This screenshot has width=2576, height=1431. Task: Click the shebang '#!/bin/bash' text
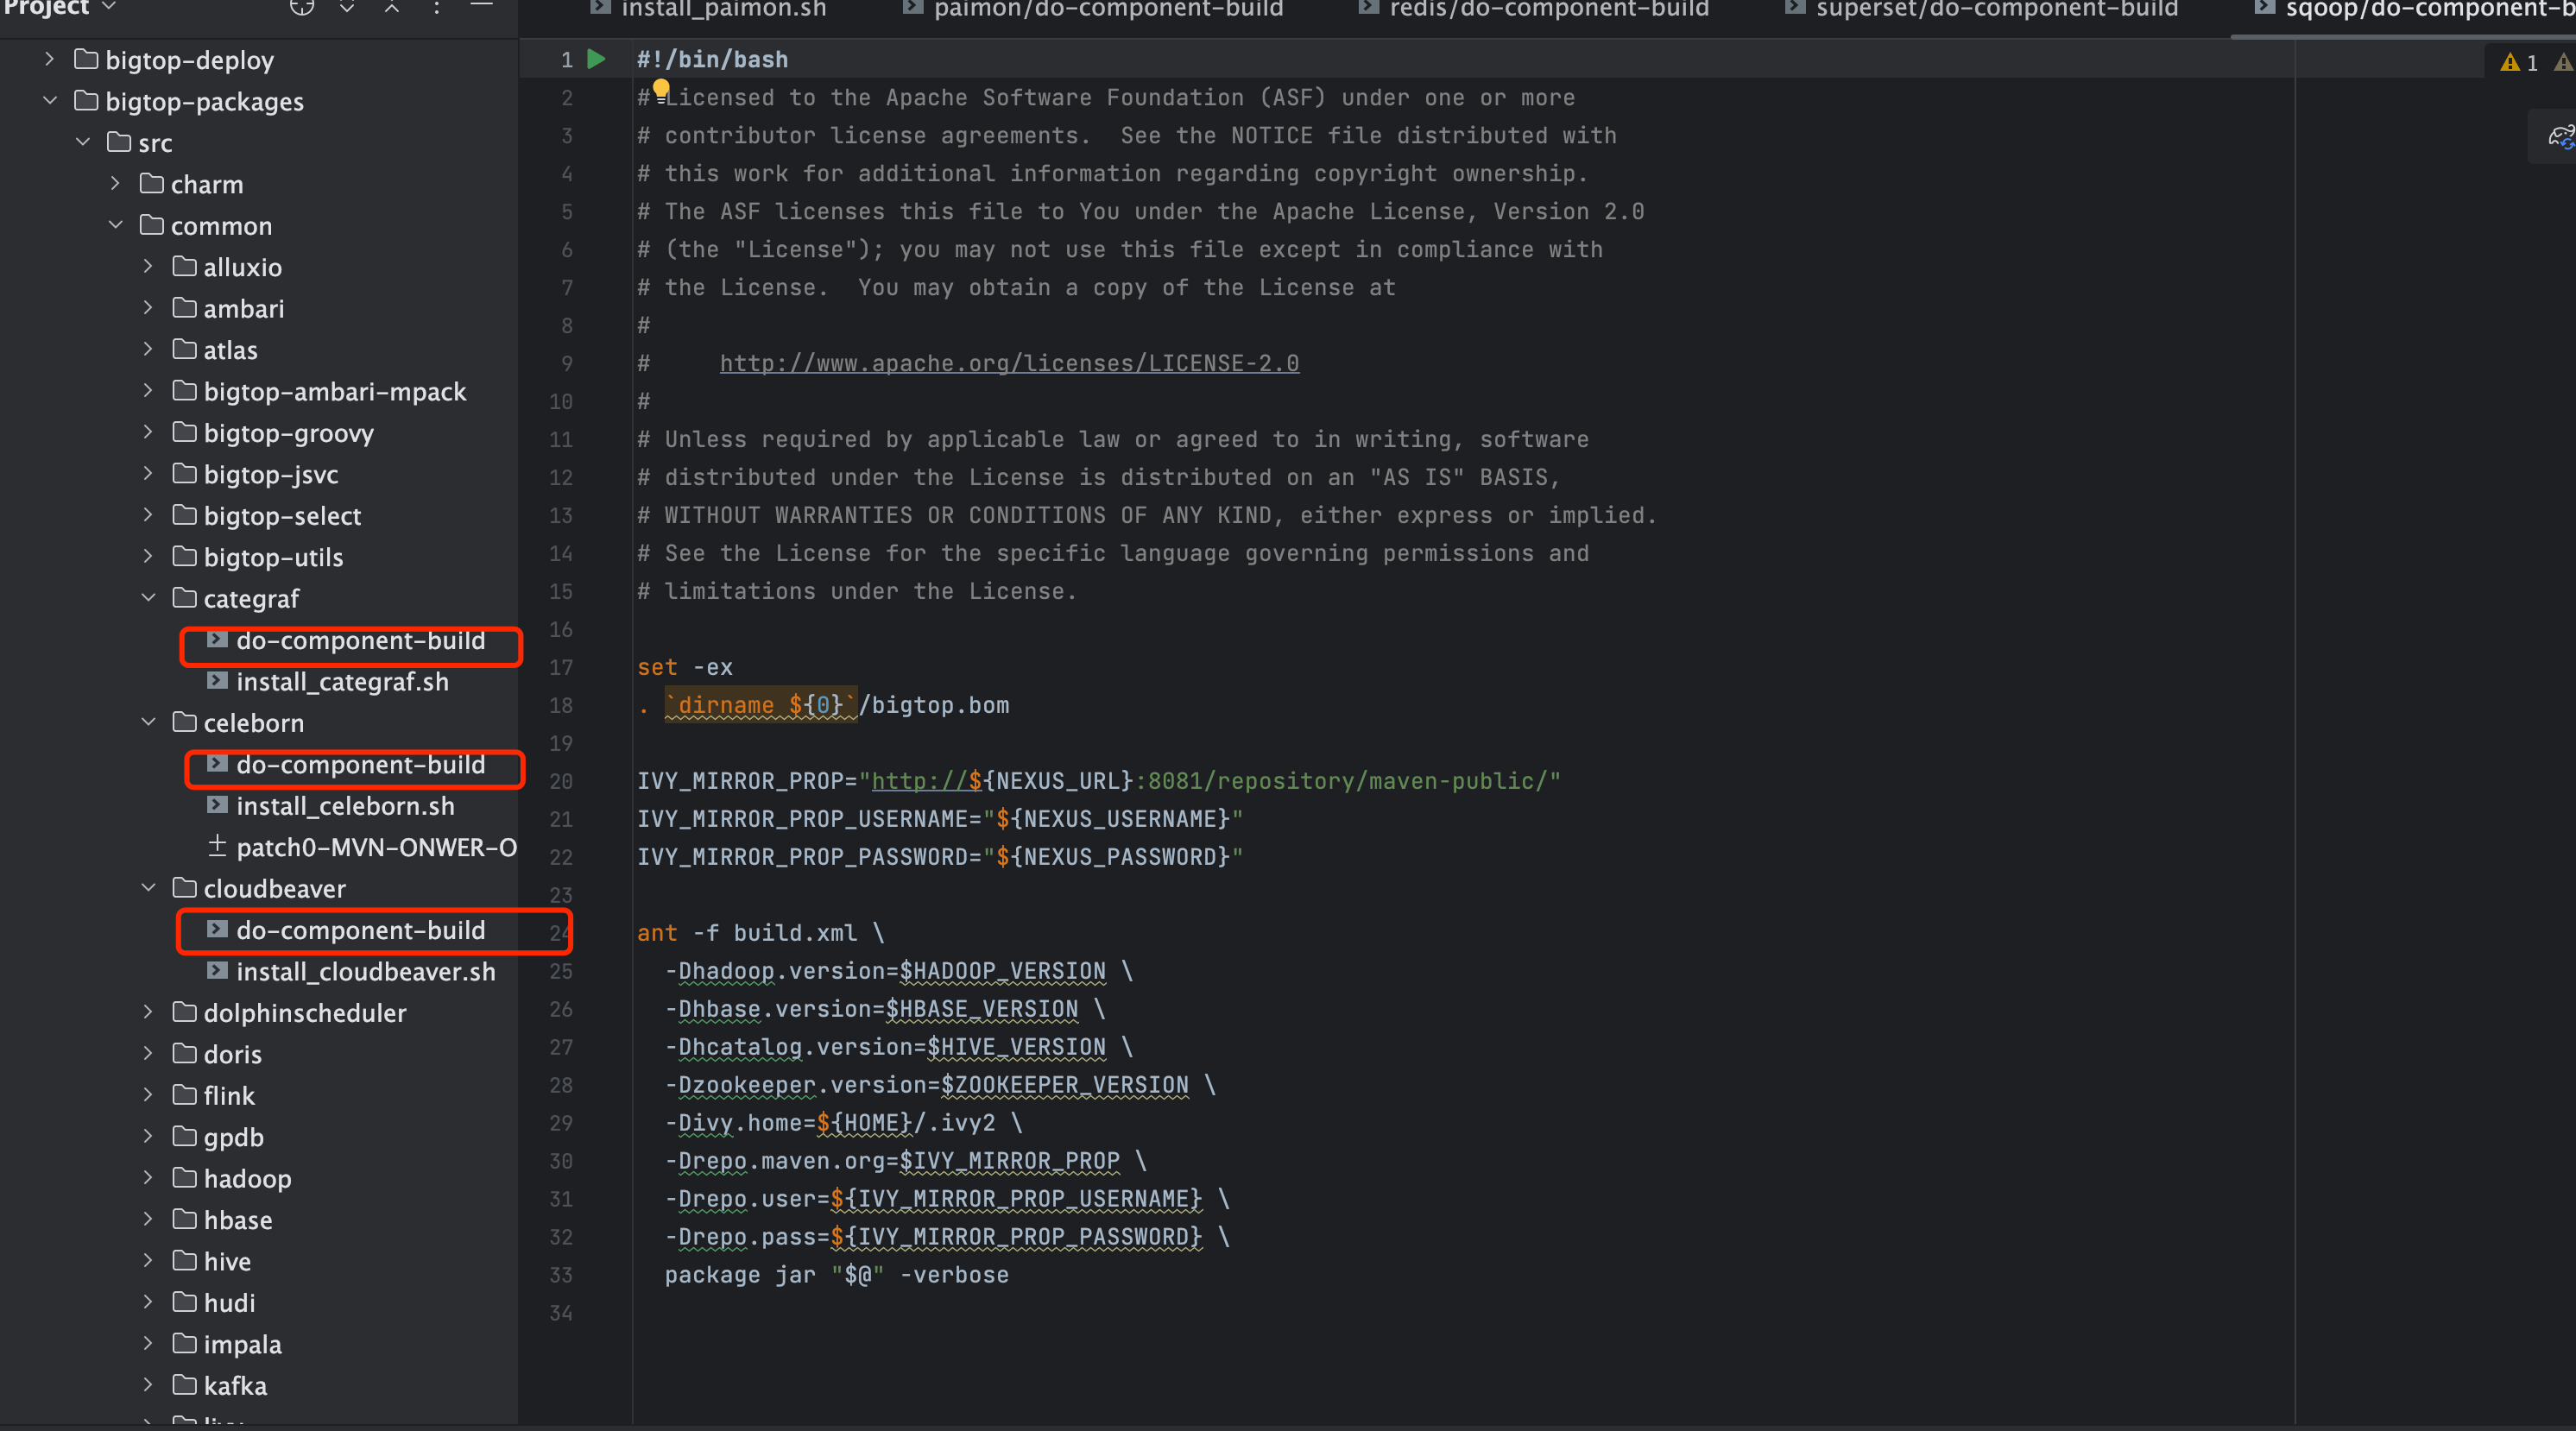tap(712, 59)
